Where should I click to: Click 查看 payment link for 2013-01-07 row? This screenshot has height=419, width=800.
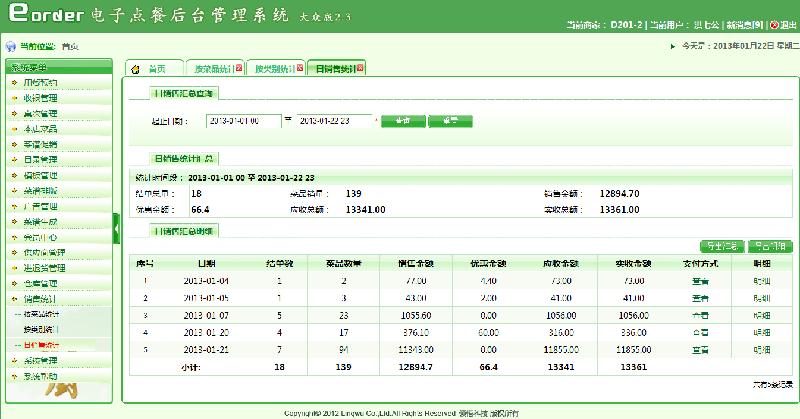[x=700, y=315]
